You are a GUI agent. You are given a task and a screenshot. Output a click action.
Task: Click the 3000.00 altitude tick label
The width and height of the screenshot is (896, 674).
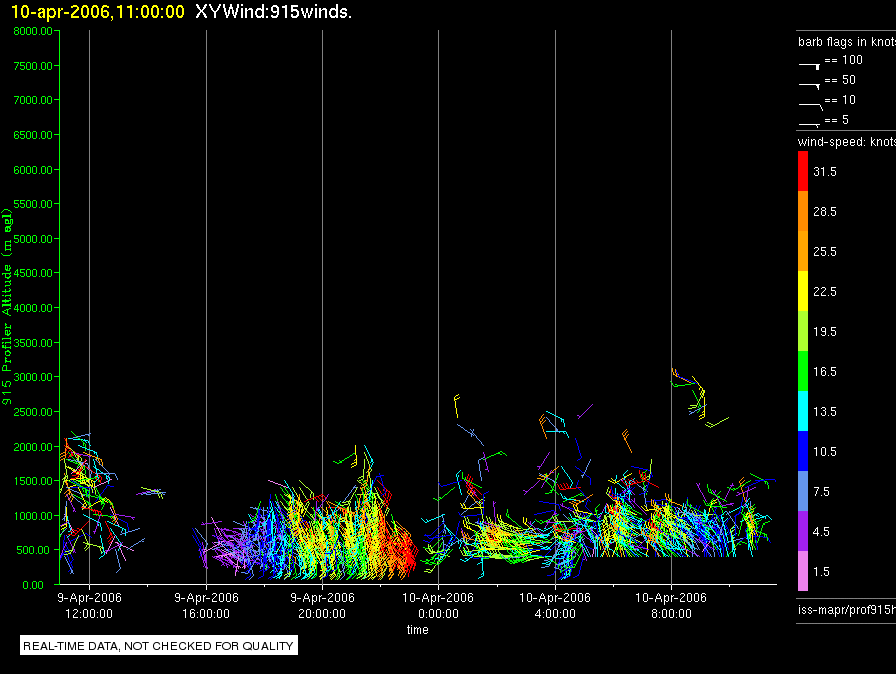pos(33,377)
